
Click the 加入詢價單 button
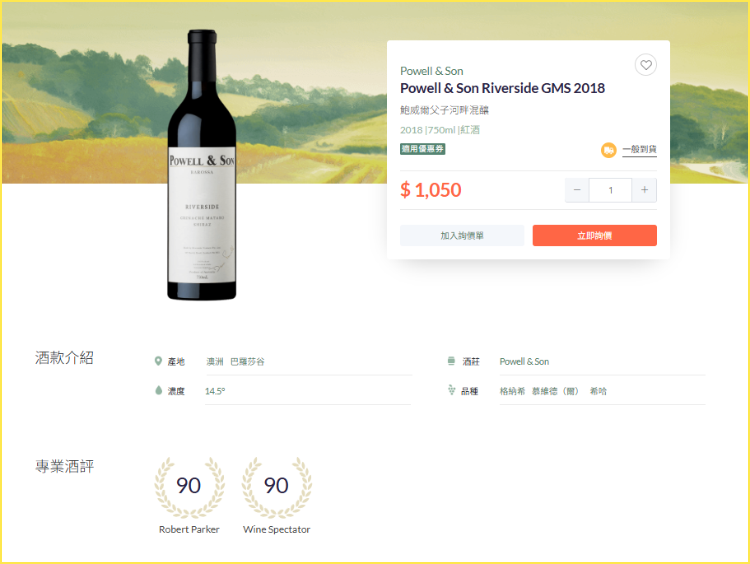point(462,236)
